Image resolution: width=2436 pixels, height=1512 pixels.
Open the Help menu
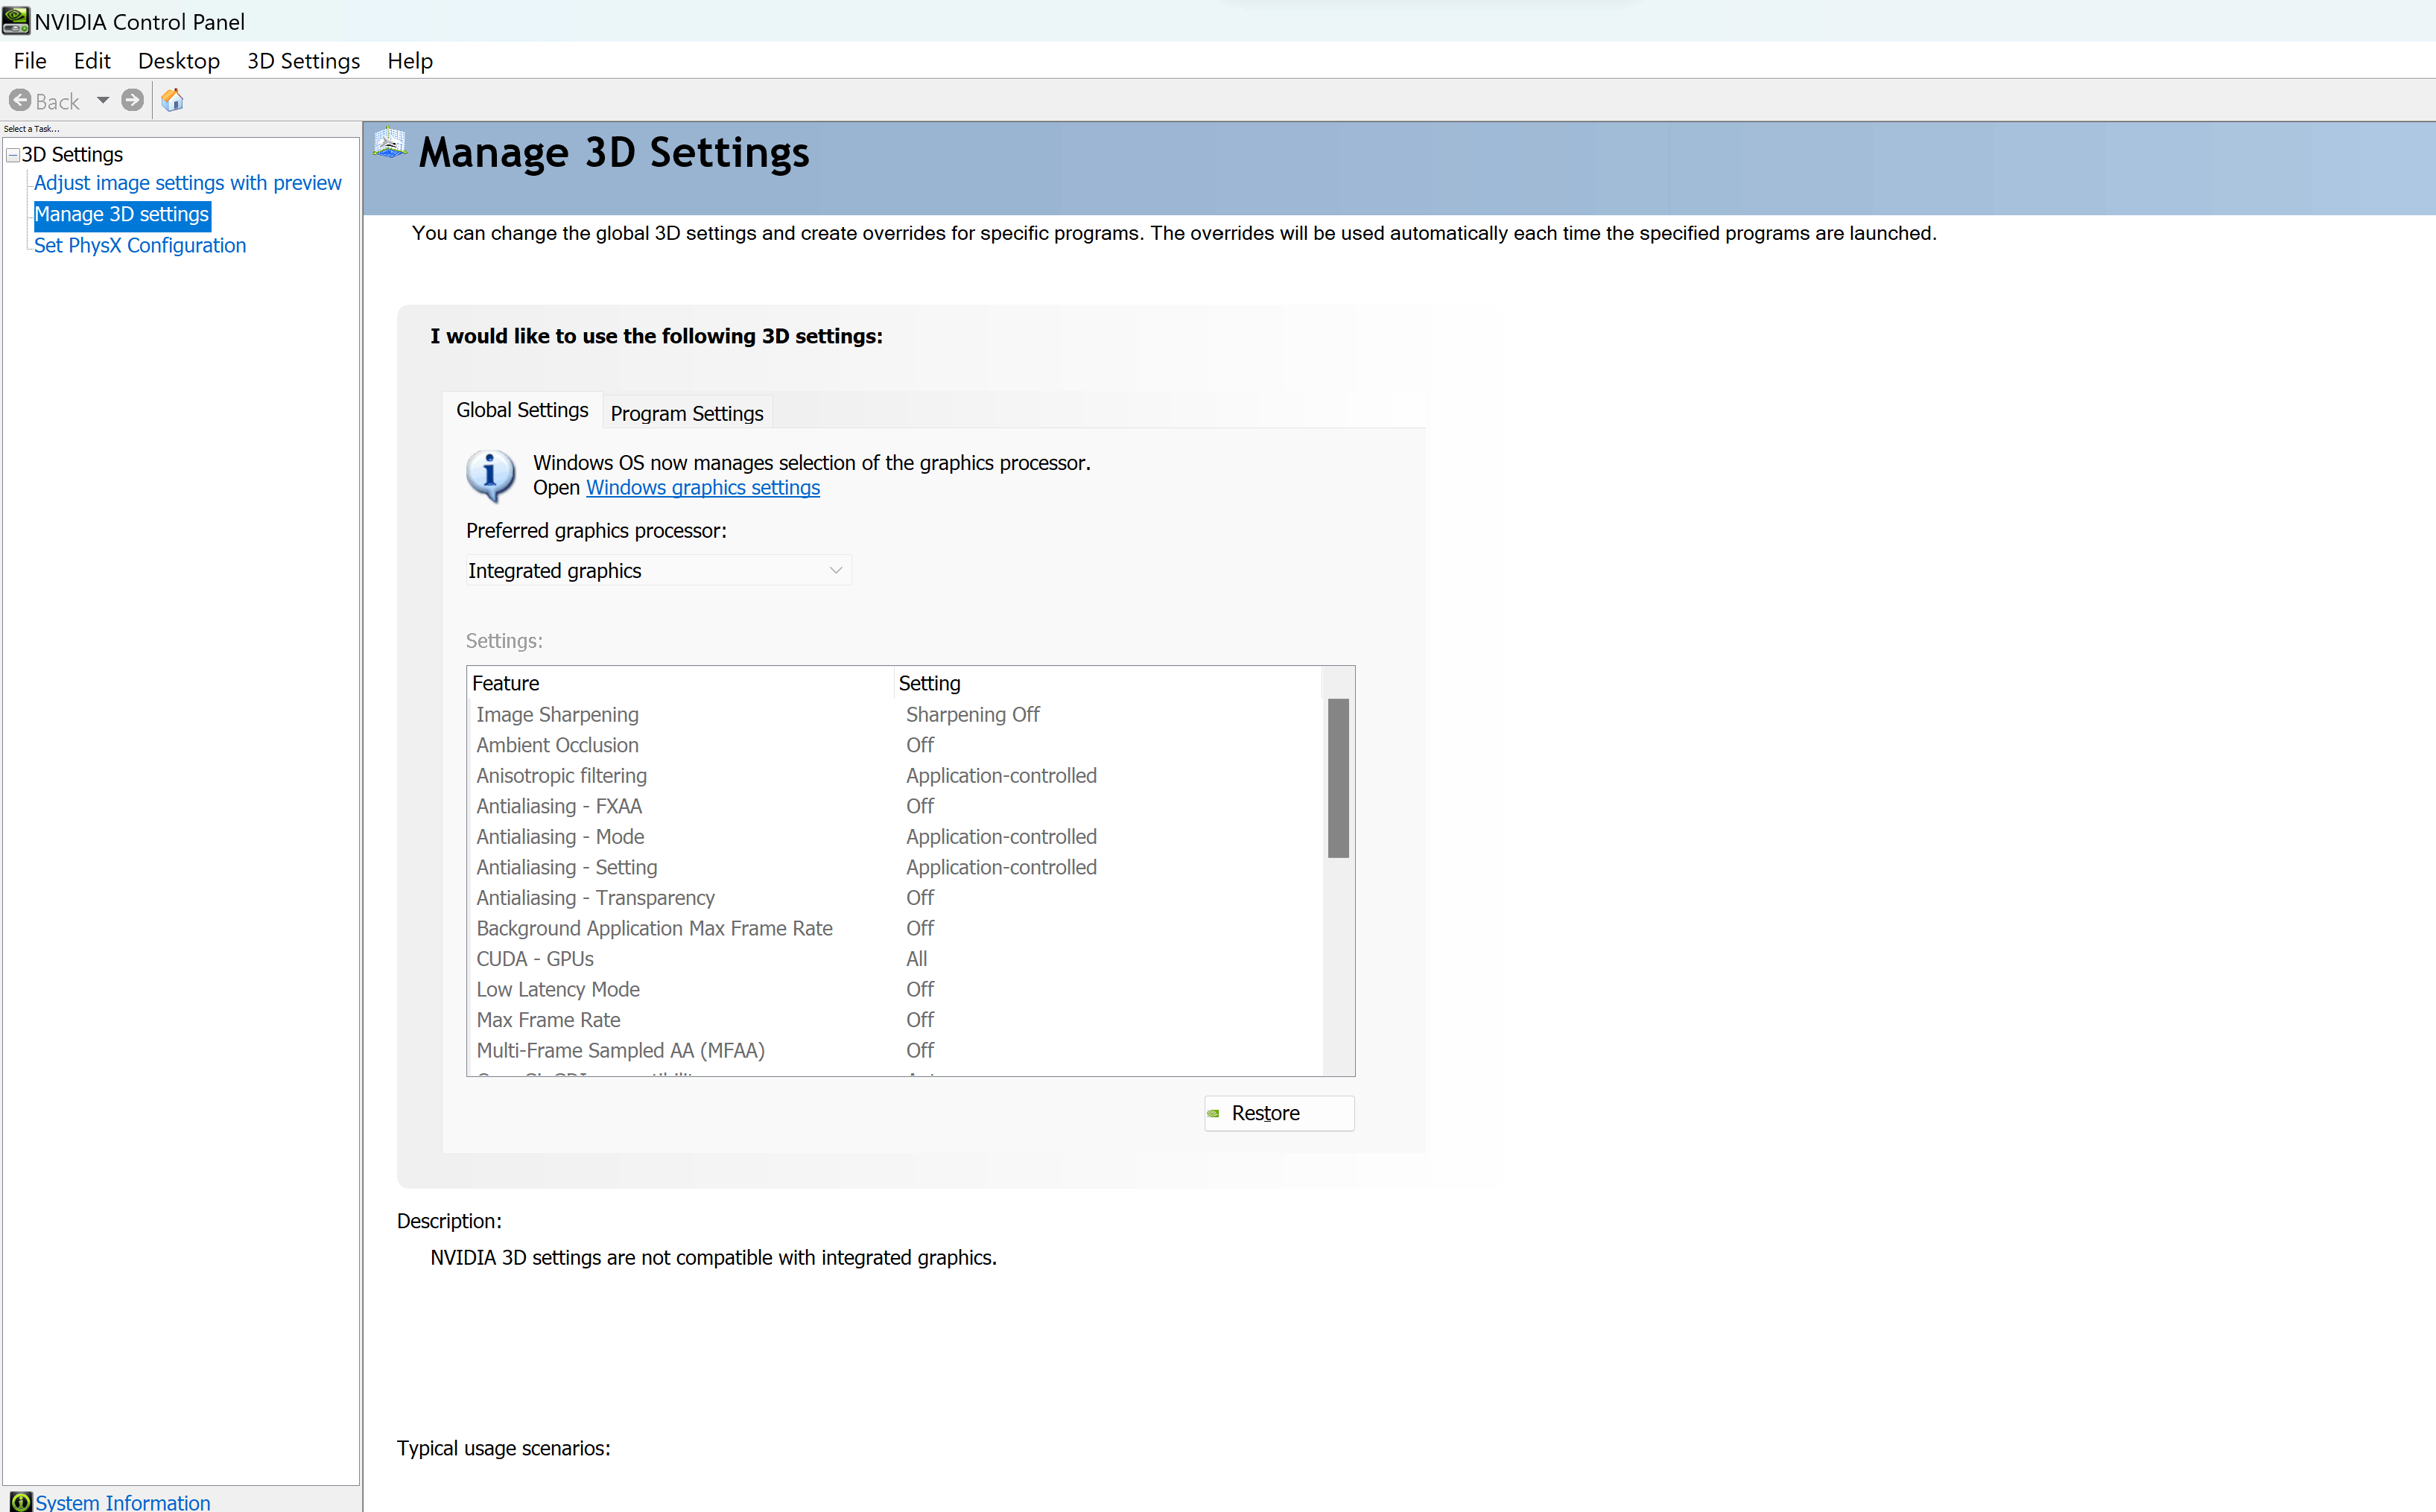(x=410, y=61)
